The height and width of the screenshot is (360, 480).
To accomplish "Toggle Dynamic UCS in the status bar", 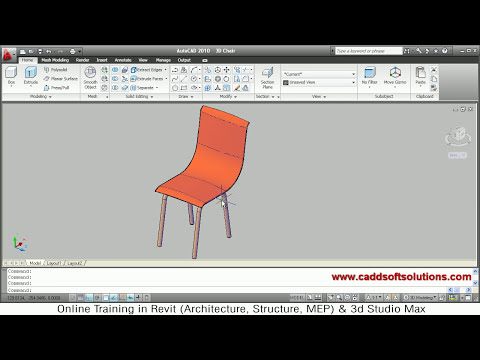I will [122, 297].
